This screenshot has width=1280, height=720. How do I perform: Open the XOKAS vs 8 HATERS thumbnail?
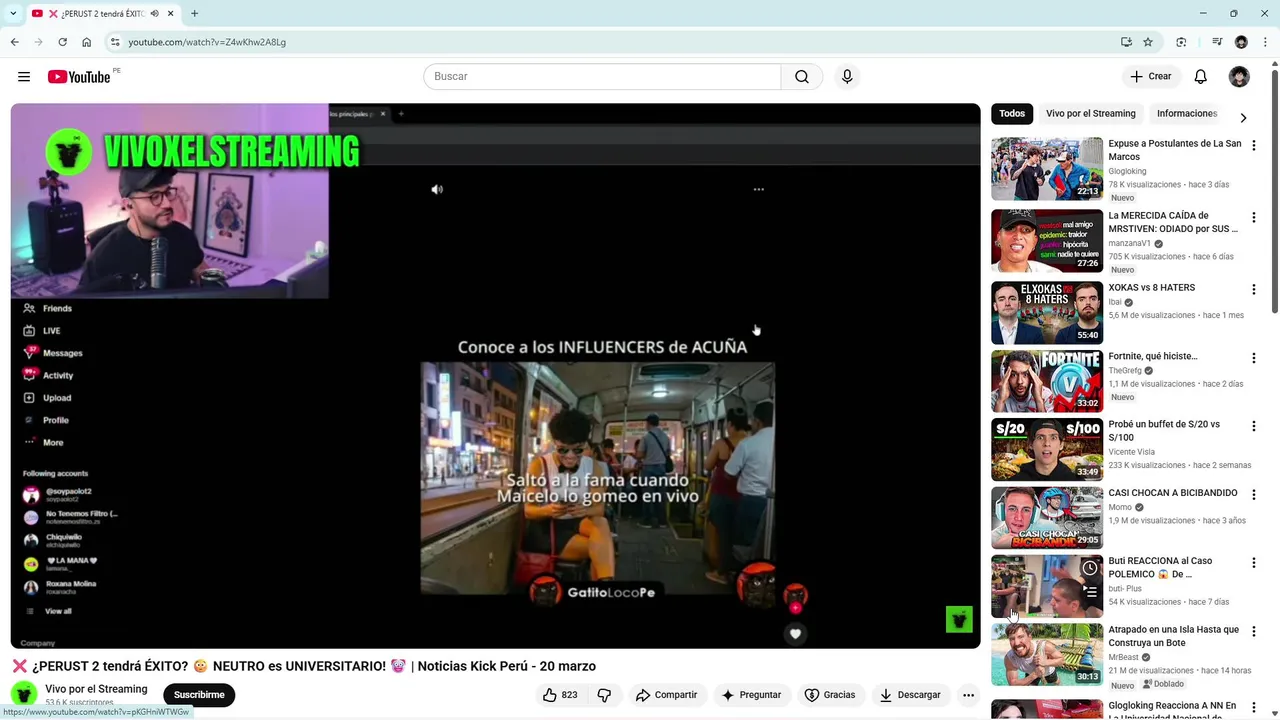point(1047,313)
